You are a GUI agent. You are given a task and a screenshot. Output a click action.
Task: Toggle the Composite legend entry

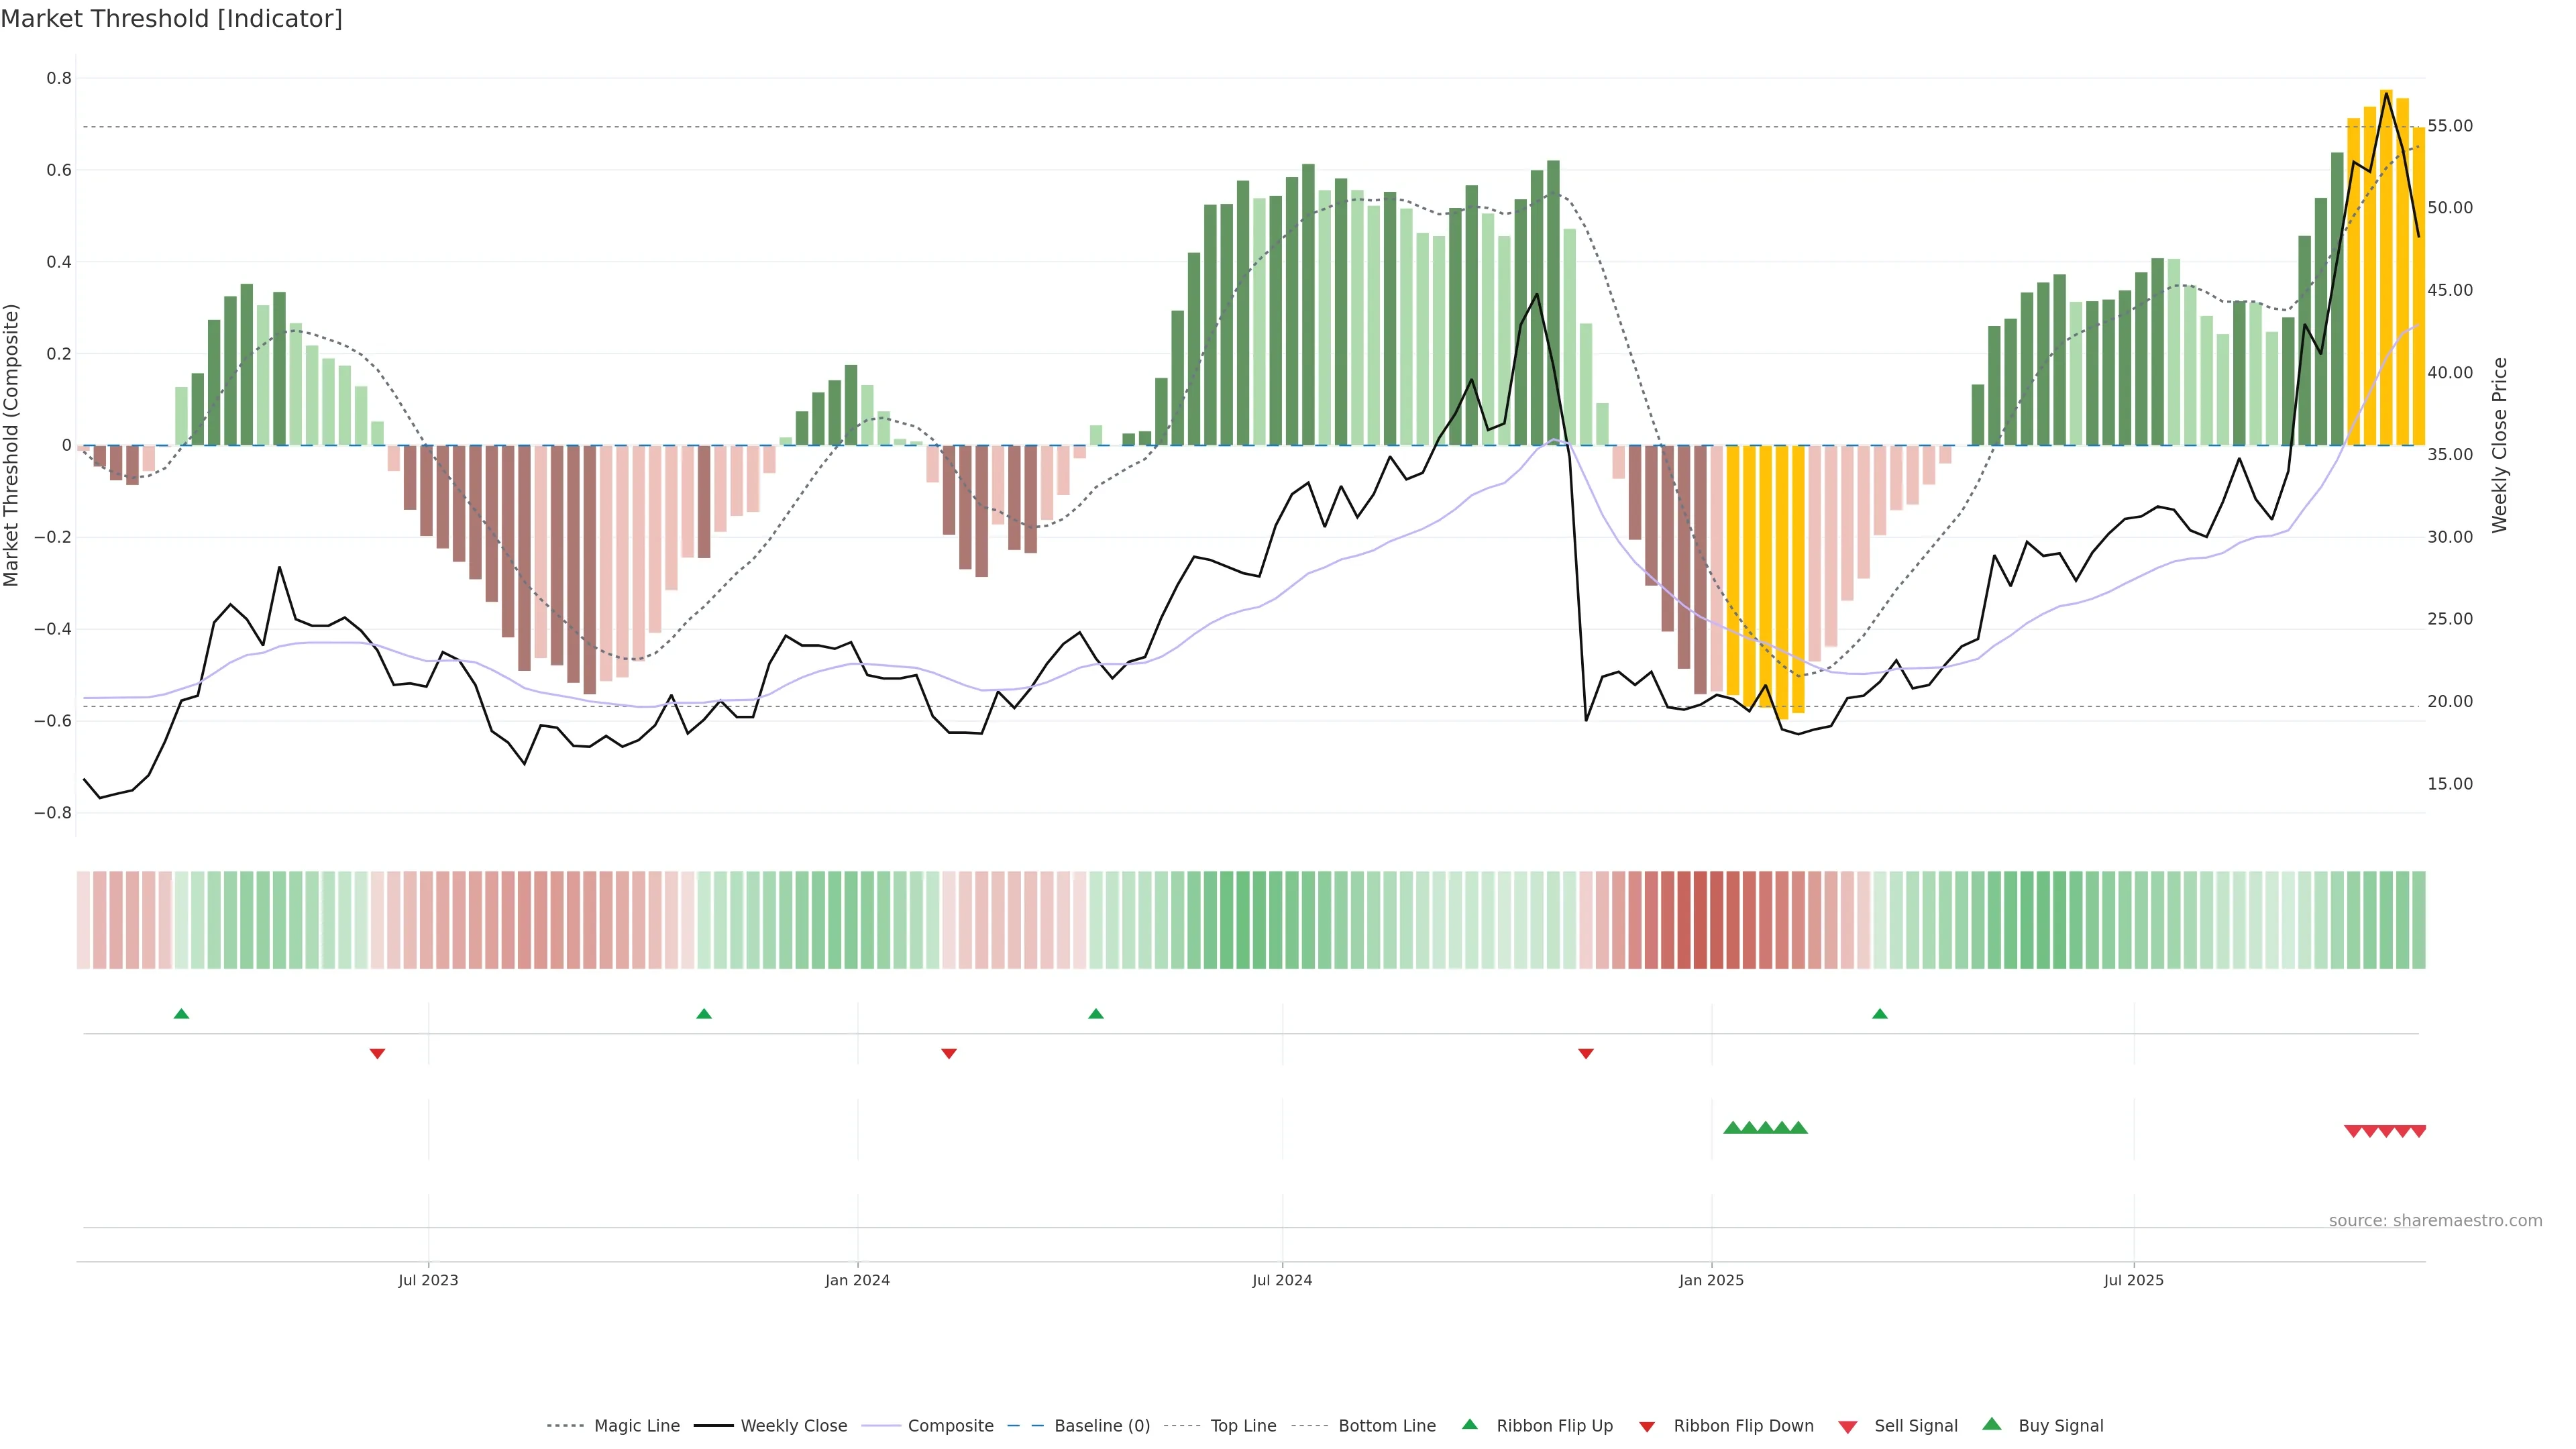coord(950,1426)
